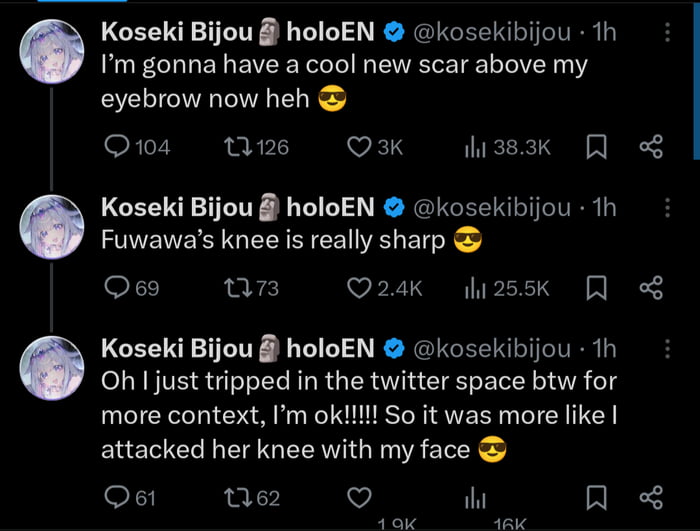Reply to the Fuwawa's knee tweet

point(116,288)
